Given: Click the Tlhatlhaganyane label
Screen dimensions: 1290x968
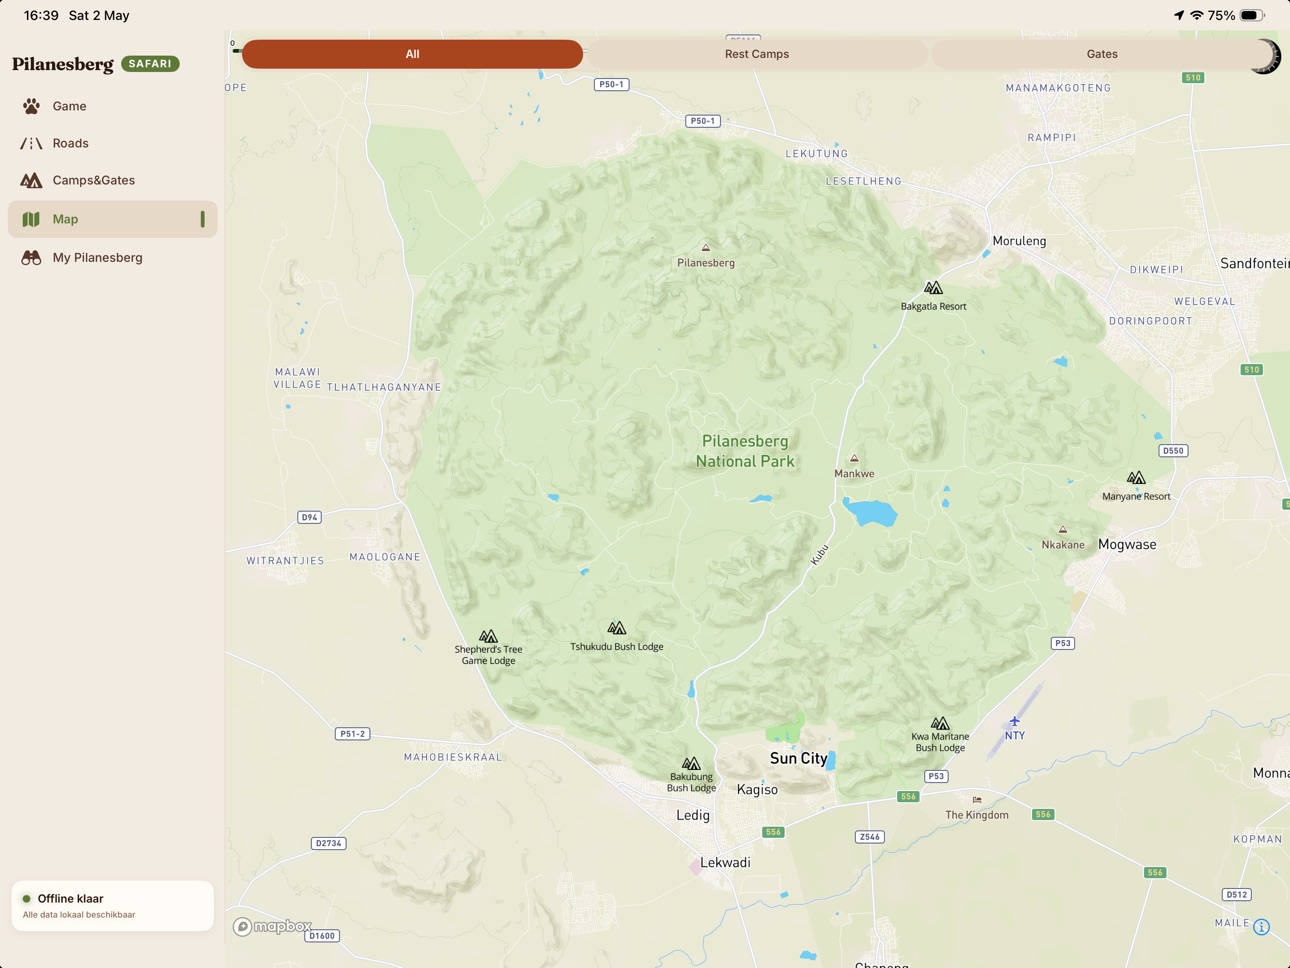Looking at the screenshot, I should [384, 387].
